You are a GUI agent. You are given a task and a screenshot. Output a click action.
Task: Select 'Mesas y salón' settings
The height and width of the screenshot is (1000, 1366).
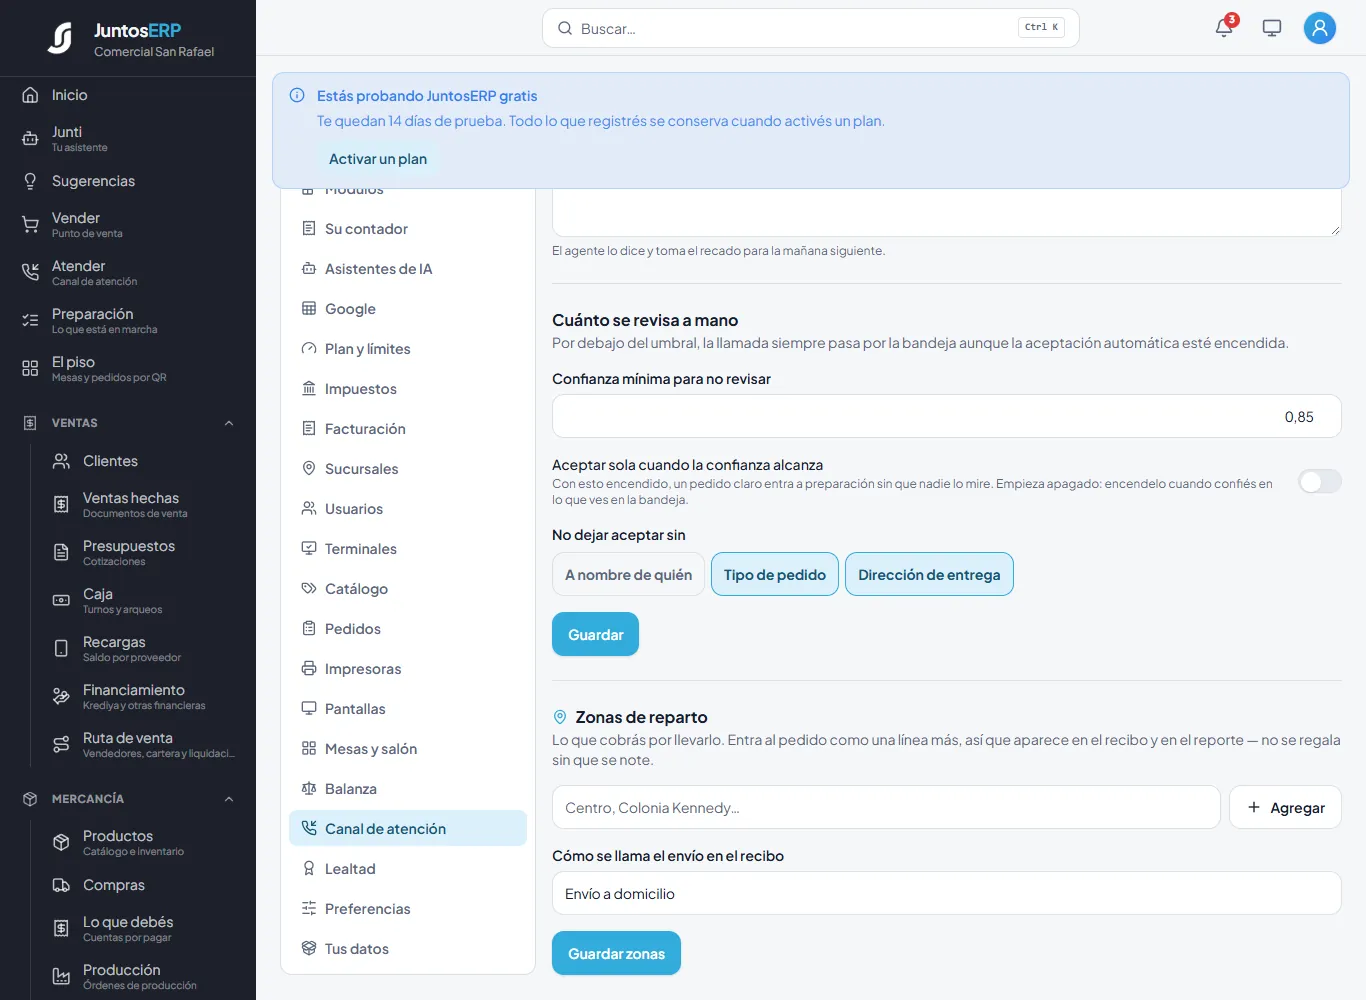pyautogui.click(x=408, y=749)
